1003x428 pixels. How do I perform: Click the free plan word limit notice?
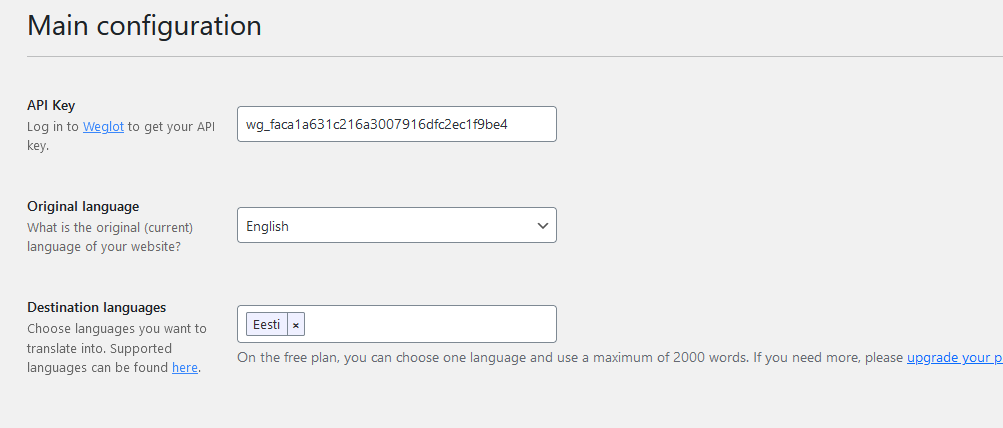571,358
